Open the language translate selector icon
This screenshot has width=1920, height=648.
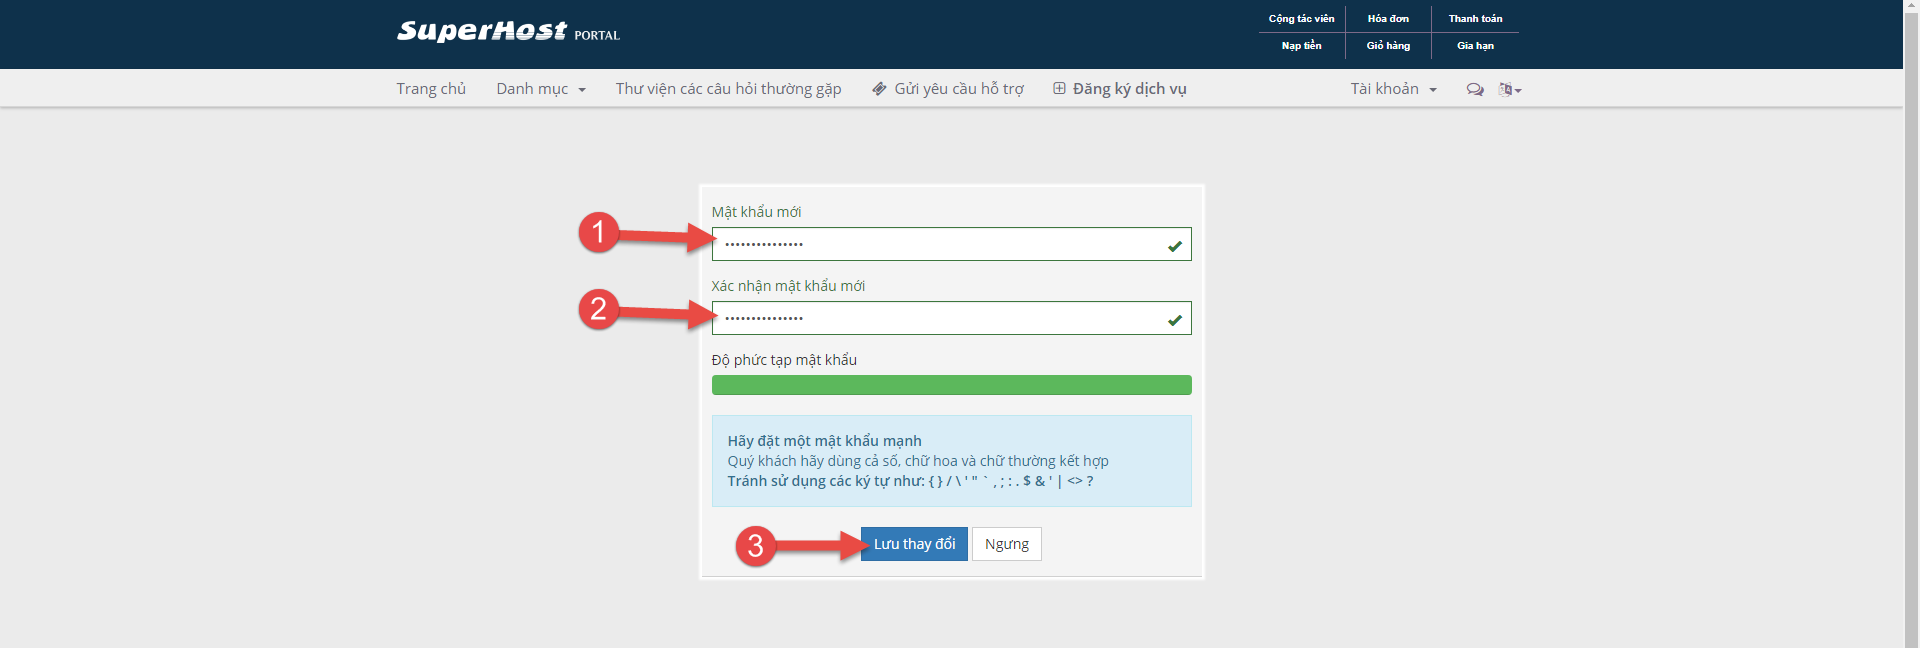pos(1508,89)
